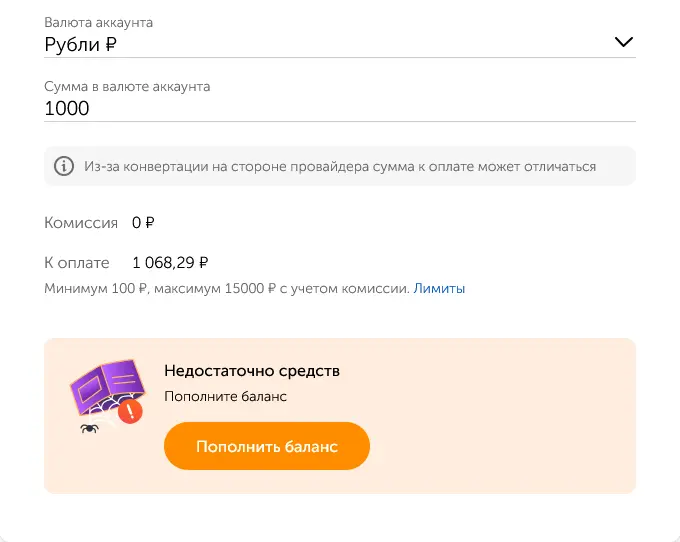Click the total amount "1 068,29 ₽"

click(170, 263)
